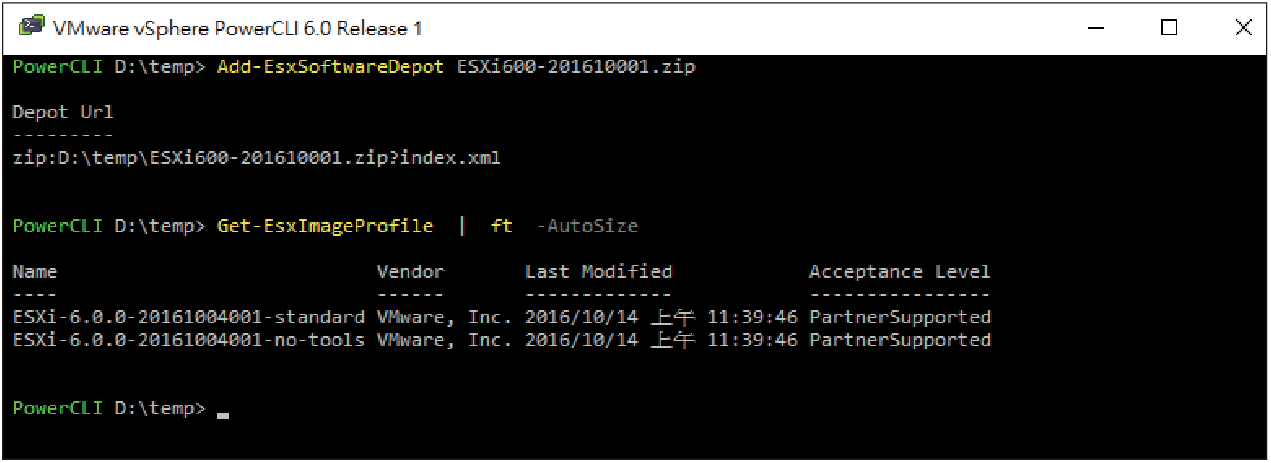Click the zip:D:\temp depot URL output line

[x=257, y=158]
